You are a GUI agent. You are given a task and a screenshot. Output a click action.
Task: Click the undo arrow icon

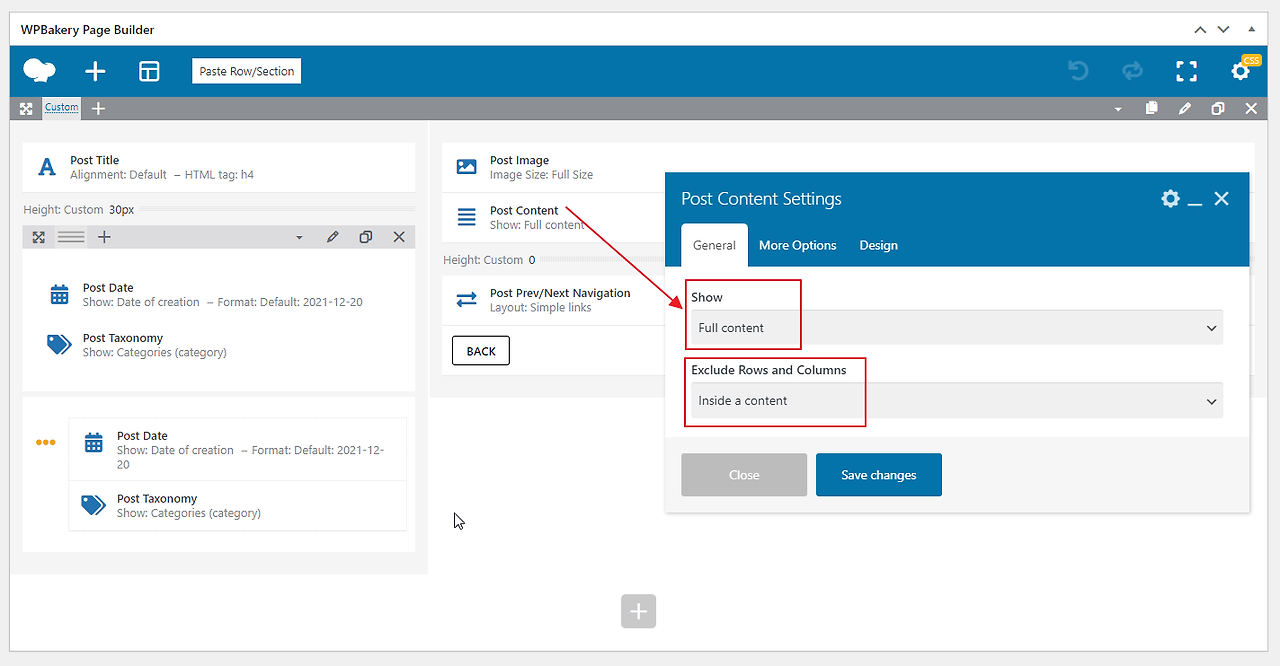point(1078,71)
